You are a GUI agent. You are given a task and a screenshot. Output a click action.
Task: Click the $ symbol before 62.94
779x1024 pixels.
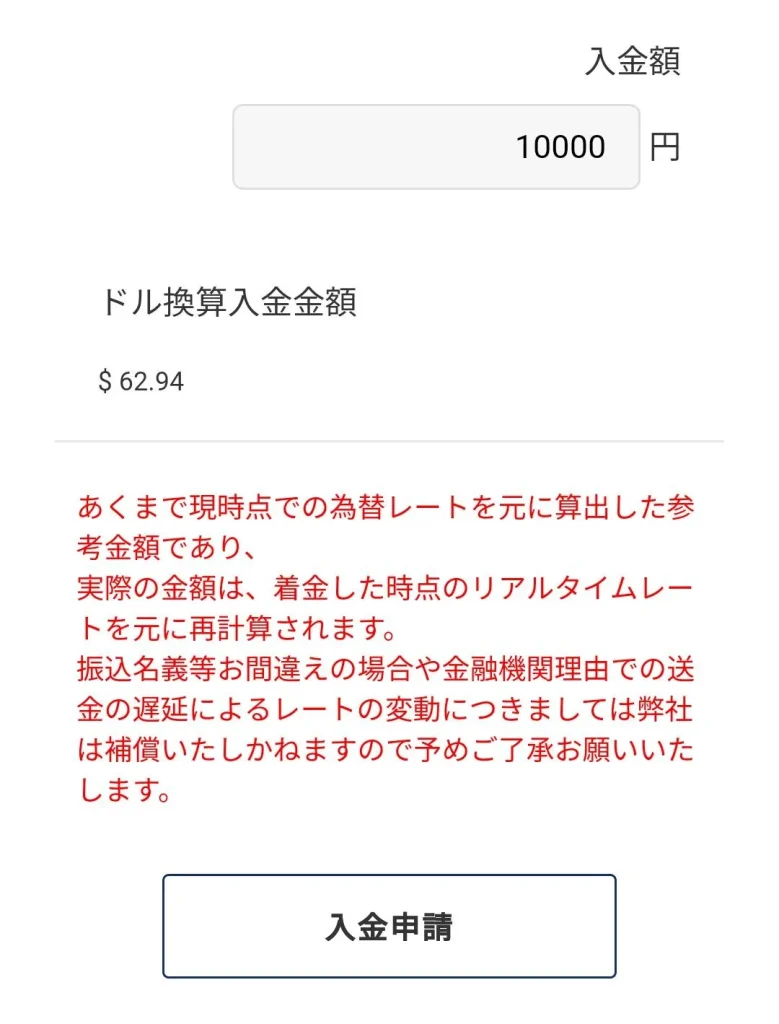coord(105,382)
